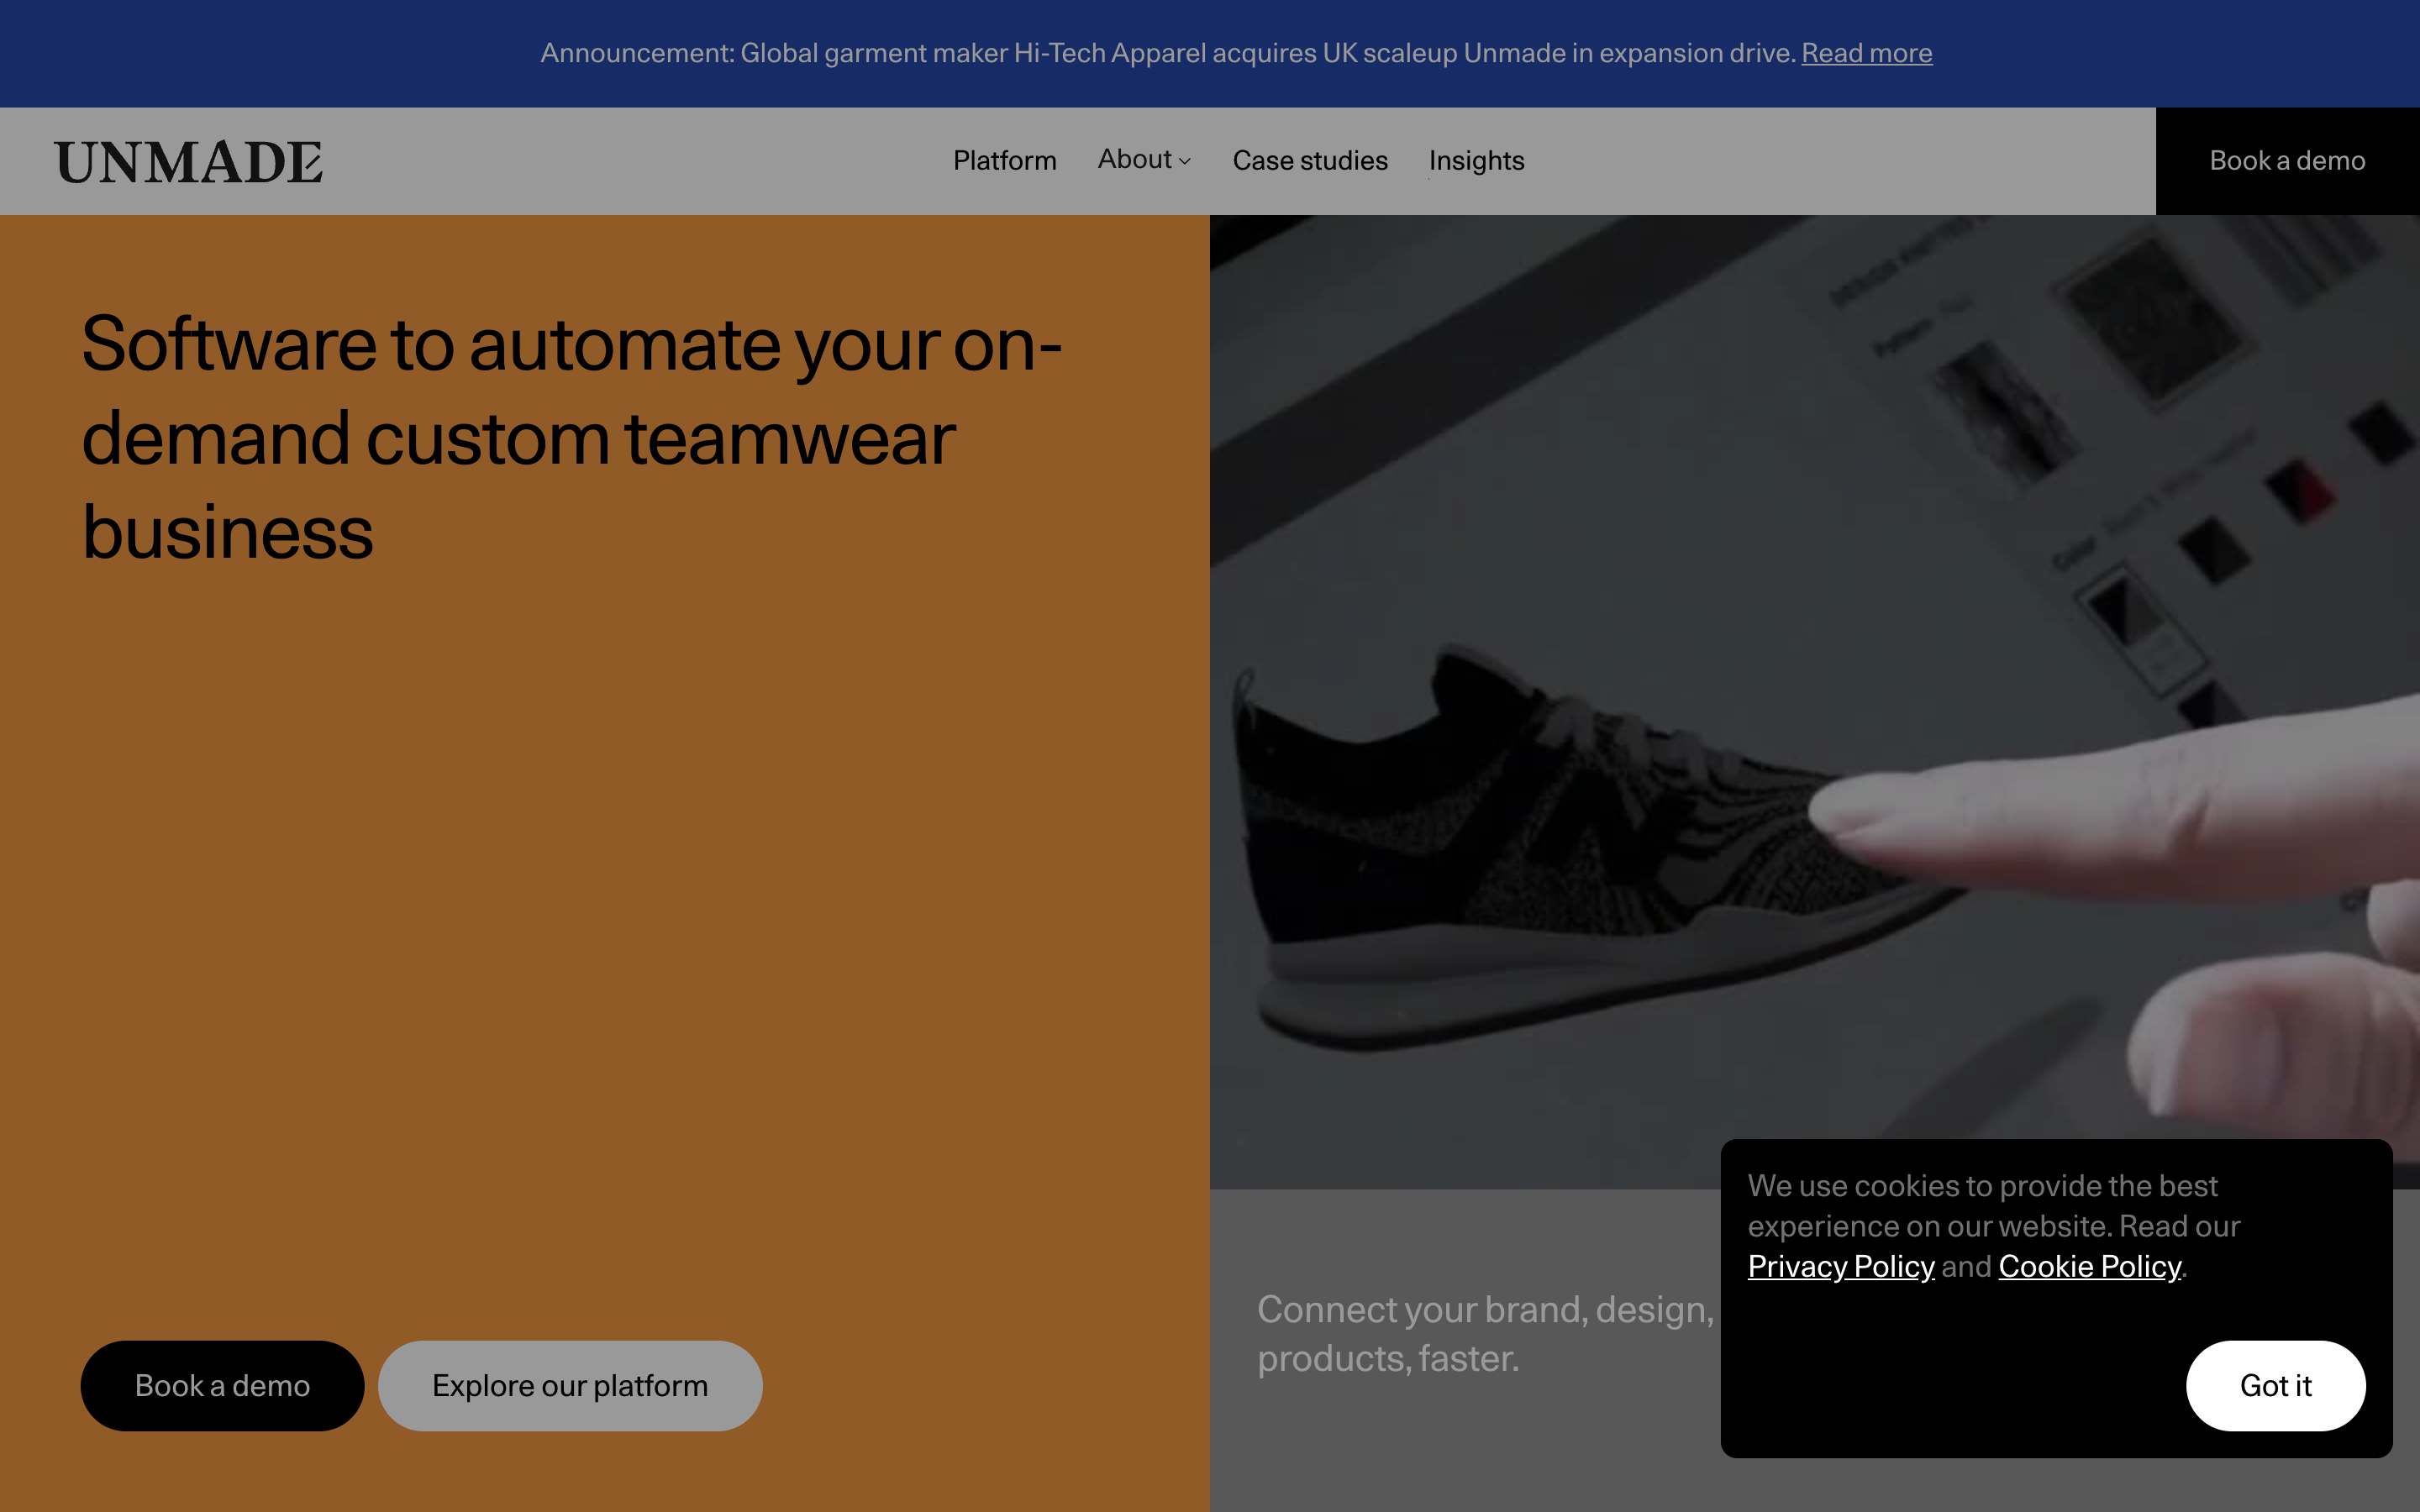Screen dimensions: 2420x1512
Task: Open the Platform menu item
Action: tap(1004, 160)
